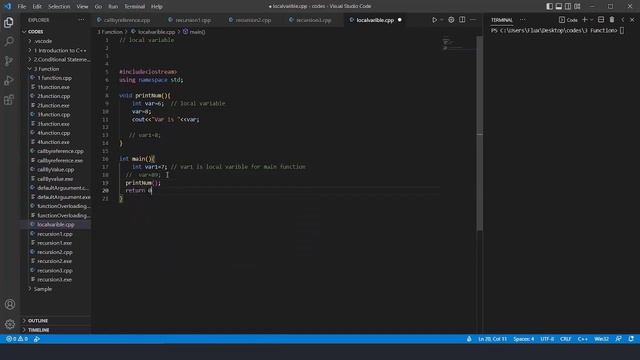Collapse the 3 Function folder
The width and height of the screenshot is (640, 360).
click(56, 69)
